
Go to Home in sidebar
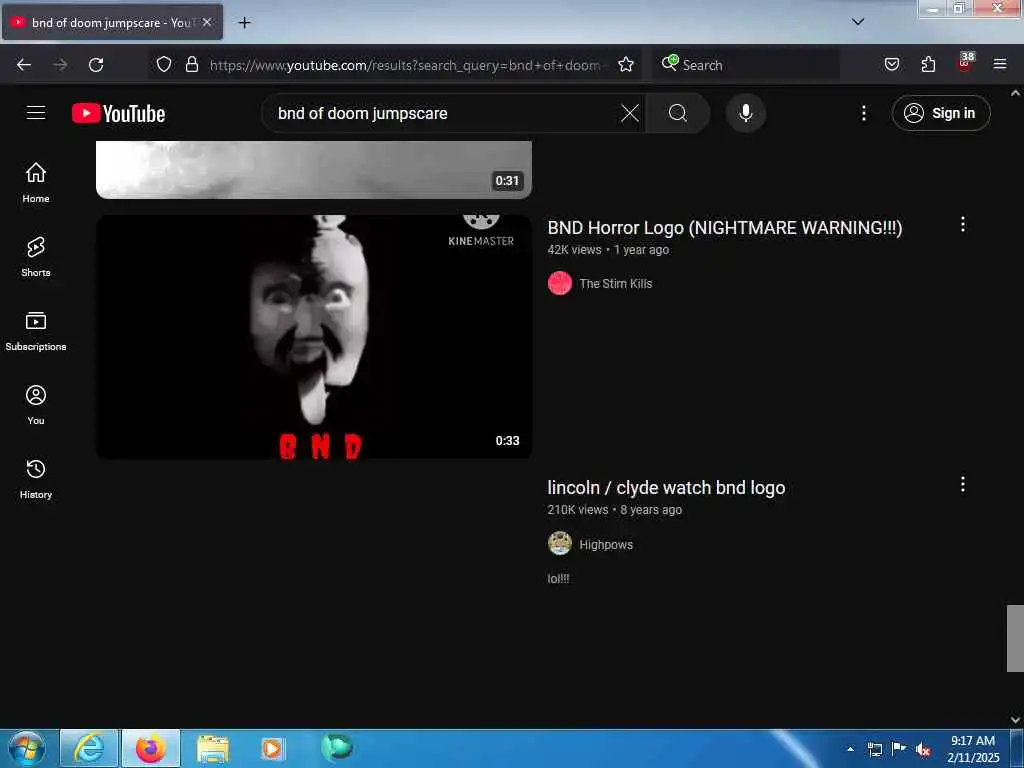tap(36, 182)
